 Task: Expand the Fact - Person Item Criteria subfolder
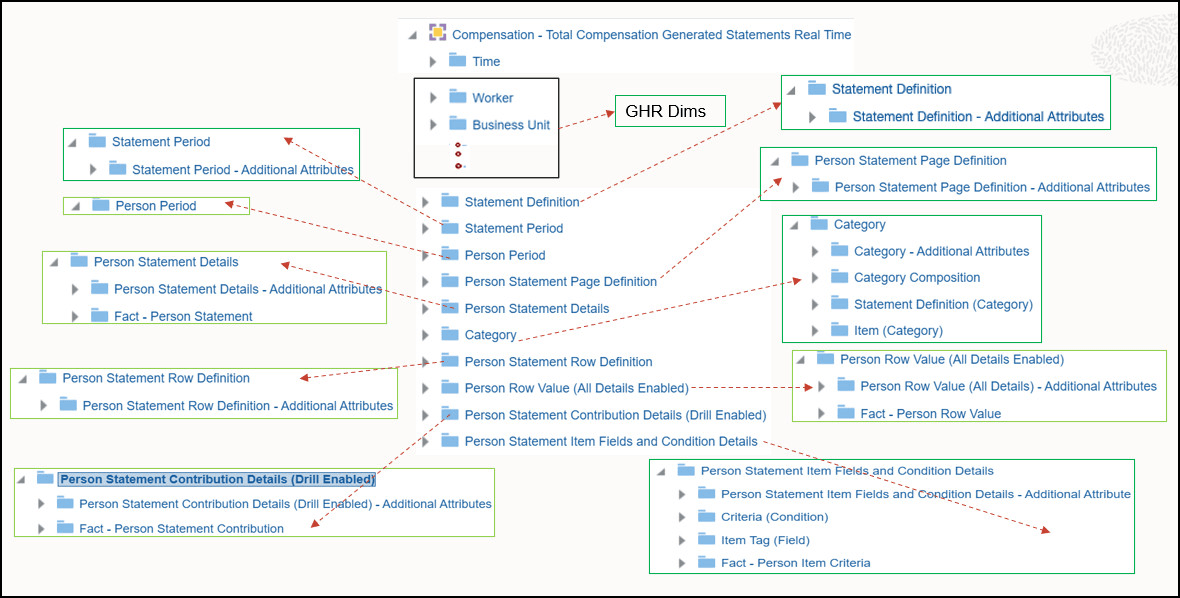point(682,563)
